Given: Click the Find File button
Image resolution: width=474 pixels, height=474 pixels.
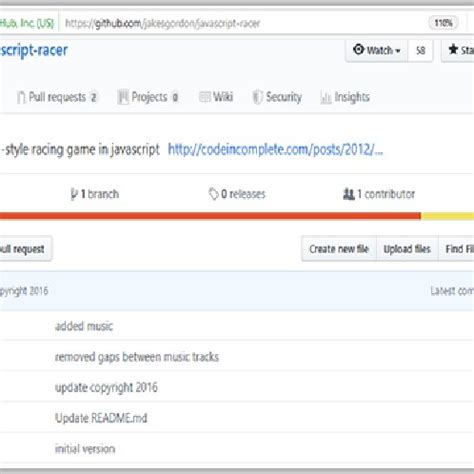Looking at the screenshot, I should [457, 249].
